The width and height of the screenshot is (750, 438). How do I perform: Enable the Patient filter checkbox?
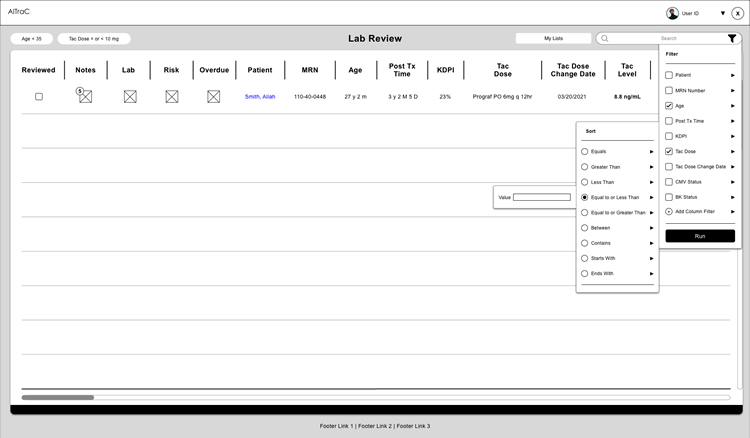point(669,75)
